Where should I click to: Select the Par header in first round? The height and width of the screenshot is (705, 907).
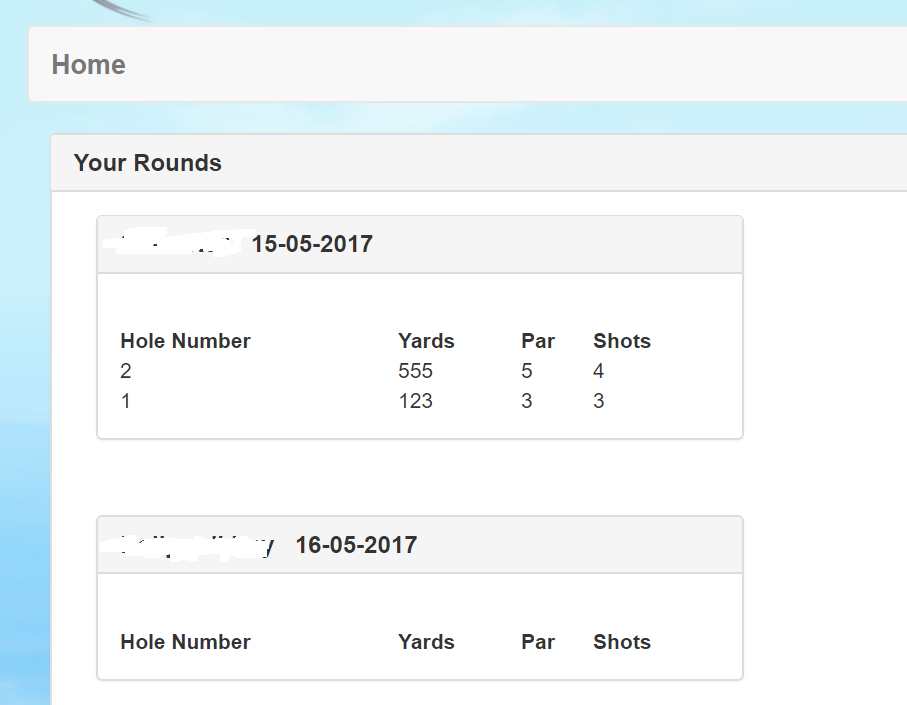(x=538, y=341)
